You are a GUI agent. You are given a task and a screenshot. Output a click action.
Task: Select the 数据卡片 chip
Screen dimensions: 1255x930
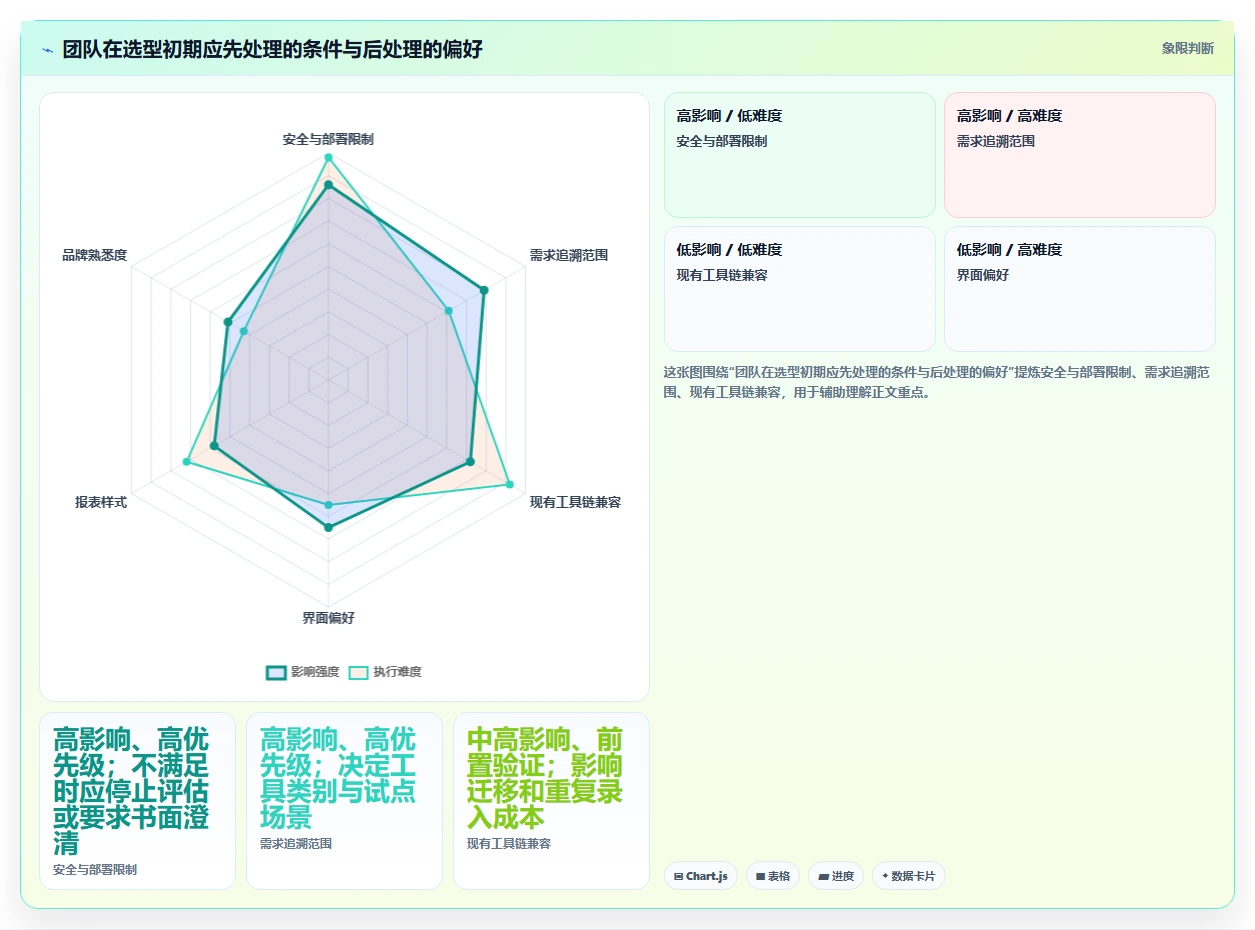coord(909,876)
